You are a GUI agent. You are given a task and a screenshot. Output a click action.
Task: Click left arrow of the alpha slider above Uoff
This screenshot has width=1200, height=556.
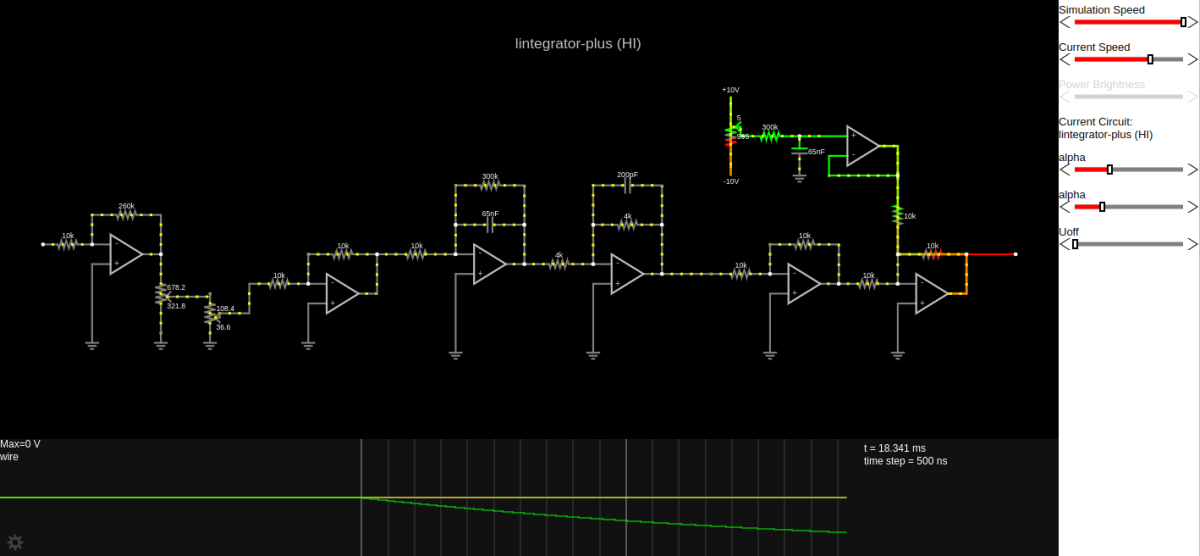[1066, 207]
